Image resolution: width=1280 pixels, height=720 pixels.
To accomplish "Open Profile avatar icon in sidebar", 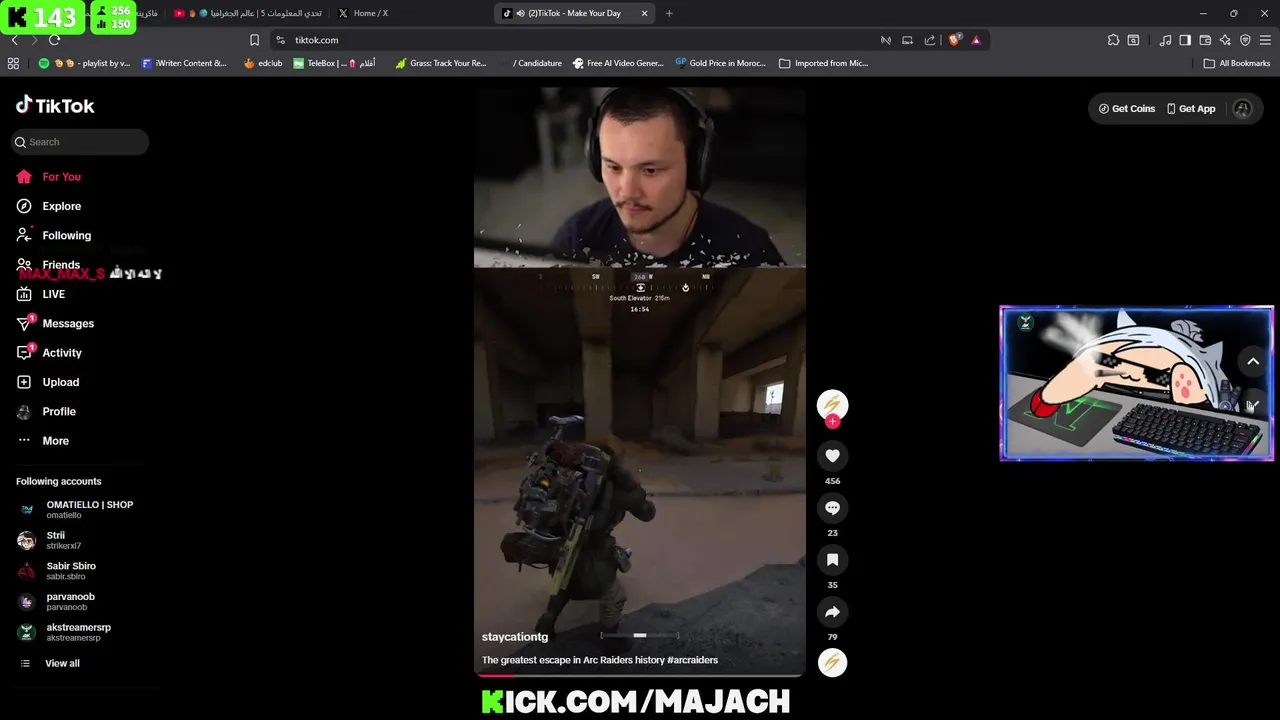I will [x=24, y=411].
